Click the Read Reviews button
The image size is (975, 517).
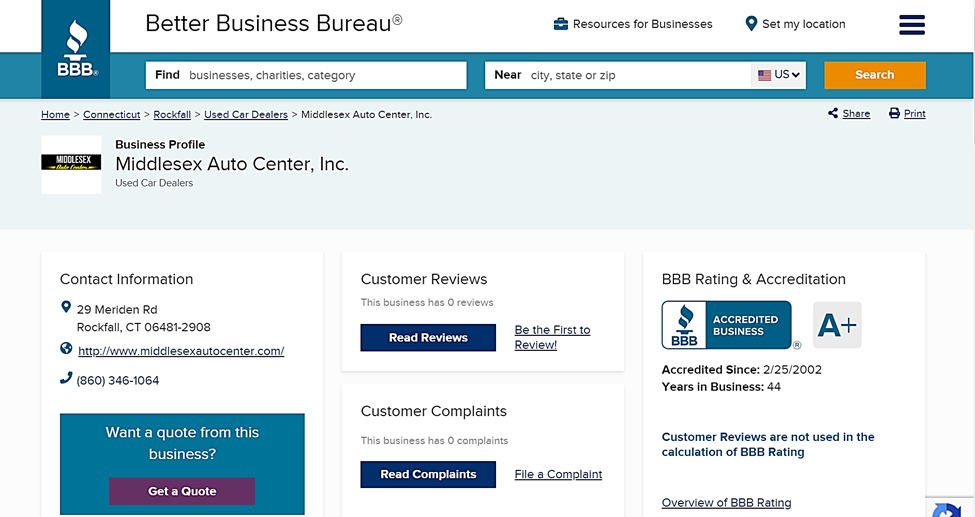click(428, 337)
